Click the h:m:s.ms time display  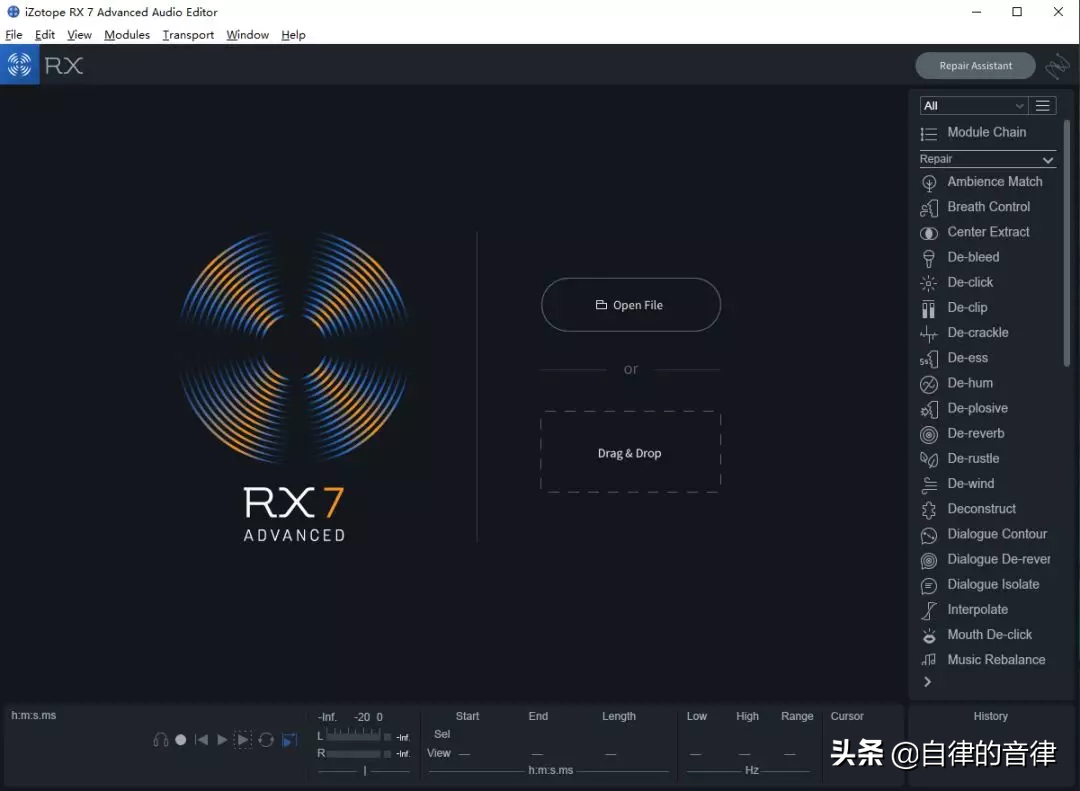34,715
